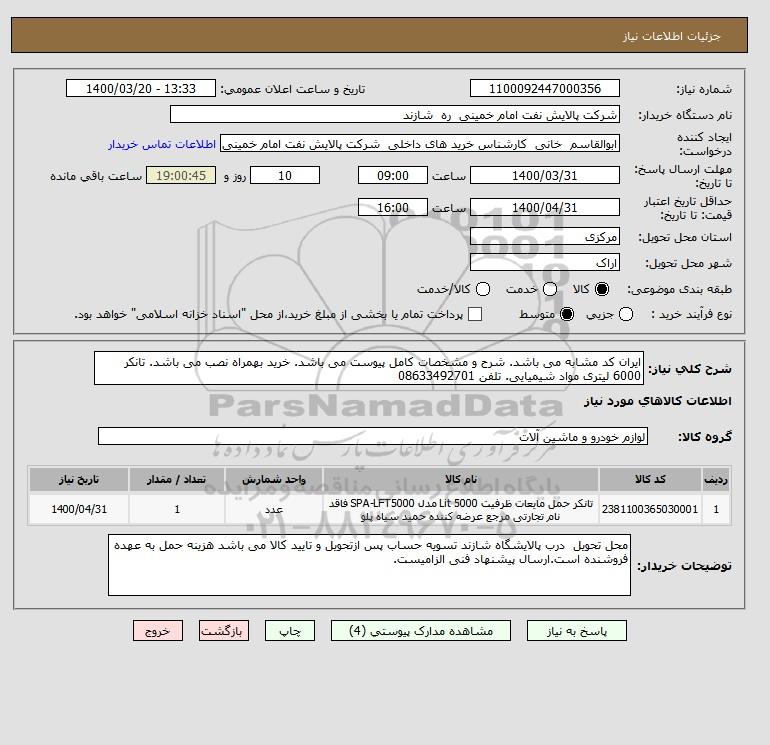770x745 pixels.
Task: Click the buyer notes text area
Action: [x=369, y=565]
